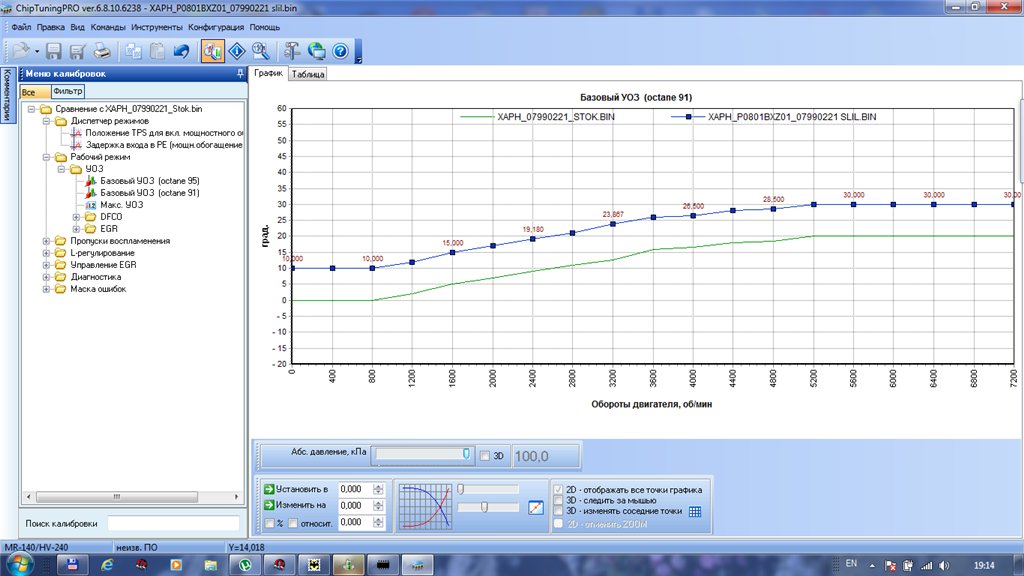Screen dimensions: 1024x576
Task: Click the blue question mark Help icon
Action: [340, 51]
